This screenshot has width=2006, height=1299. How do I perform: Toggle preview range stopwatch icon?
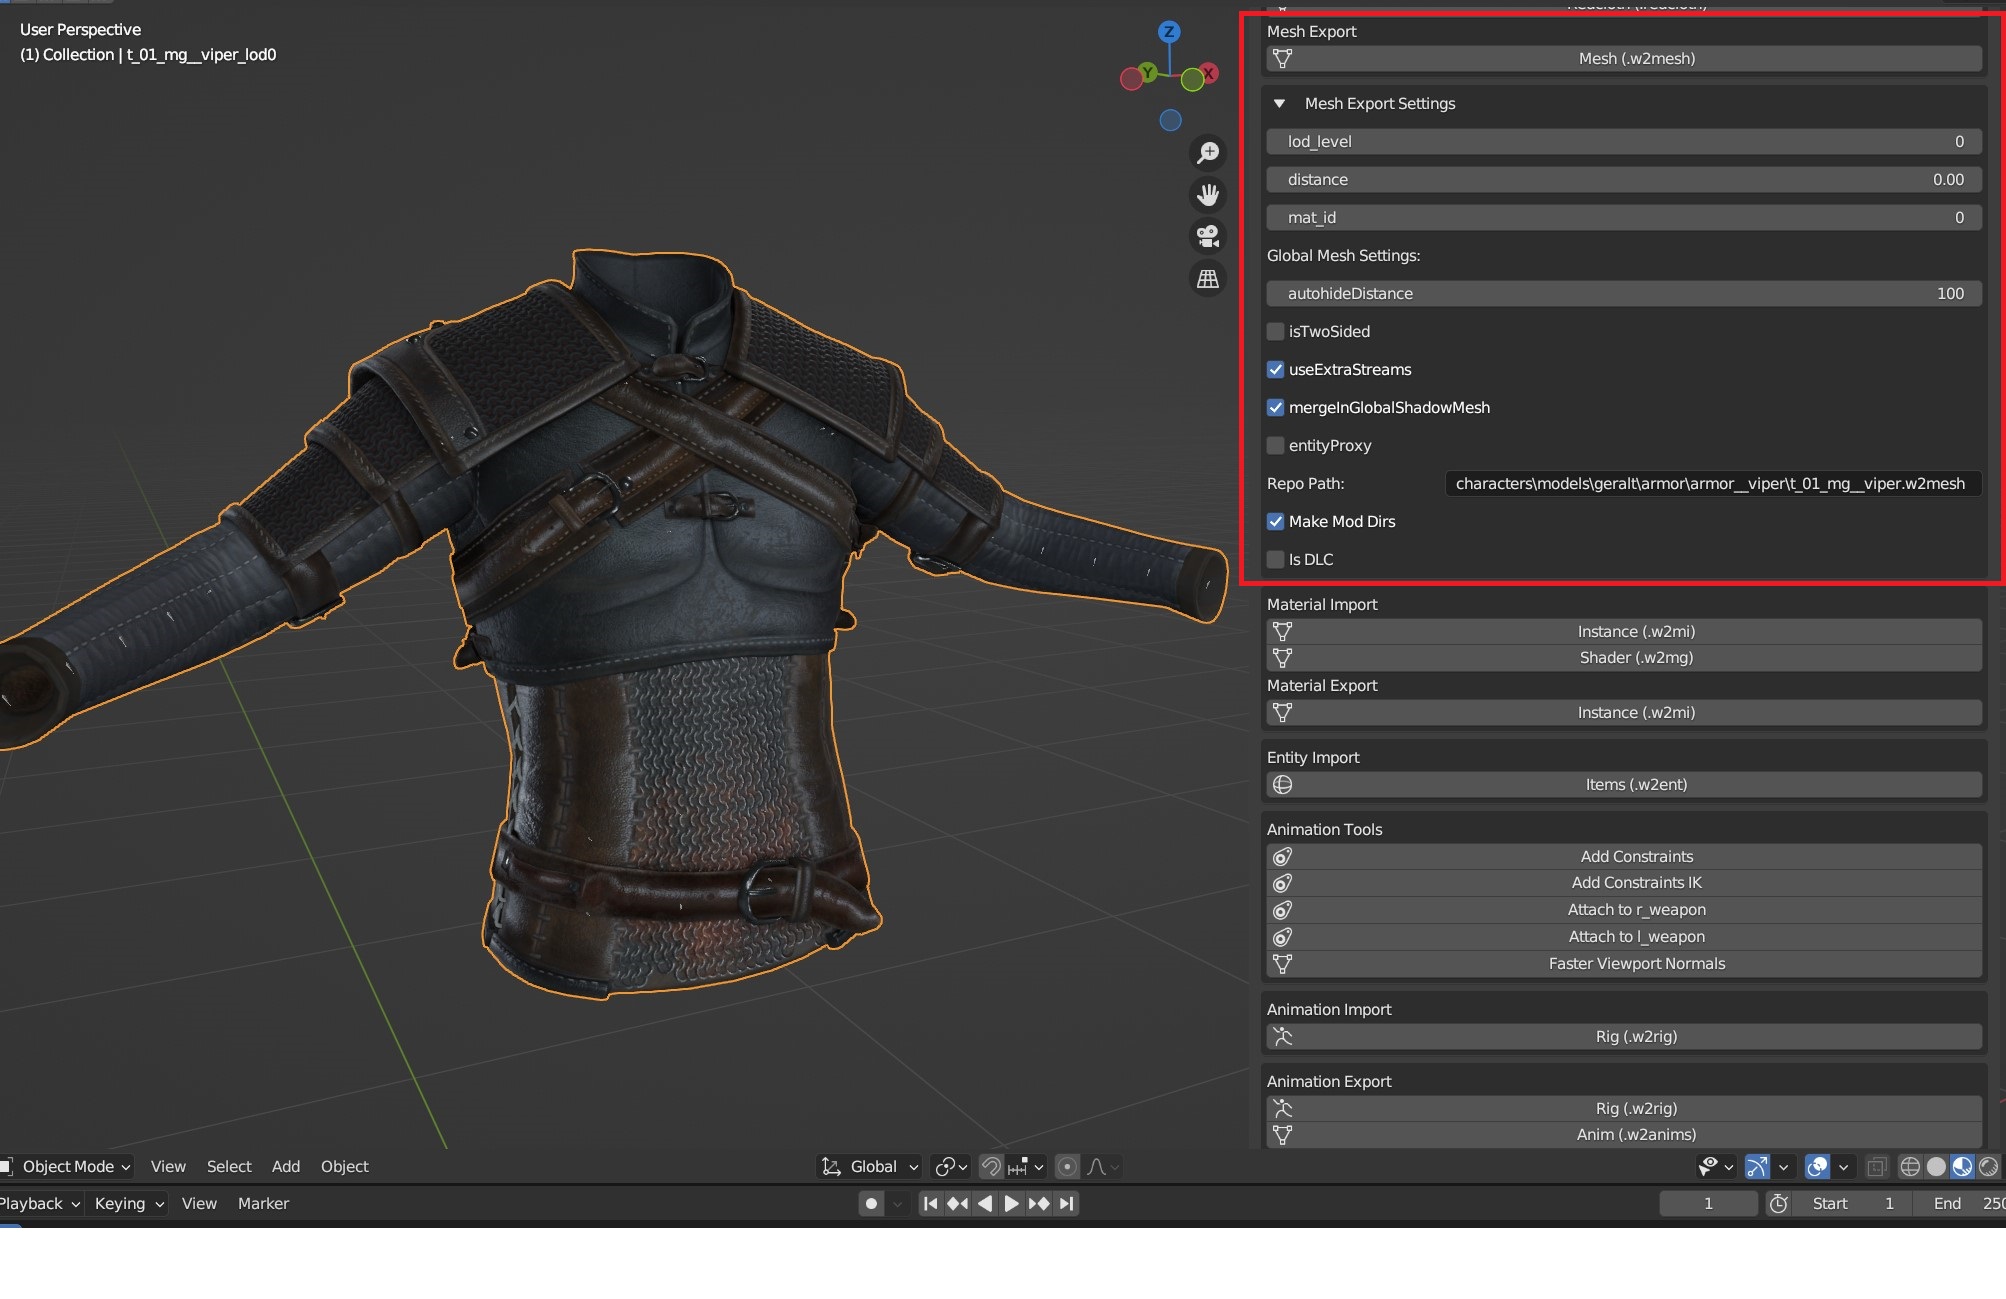1779,1204
